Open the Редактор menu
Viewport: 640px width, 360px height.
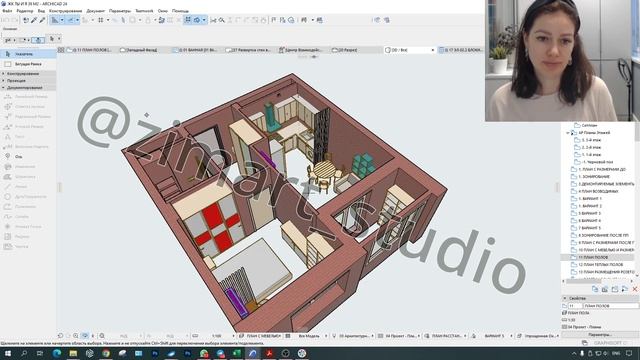24,11
